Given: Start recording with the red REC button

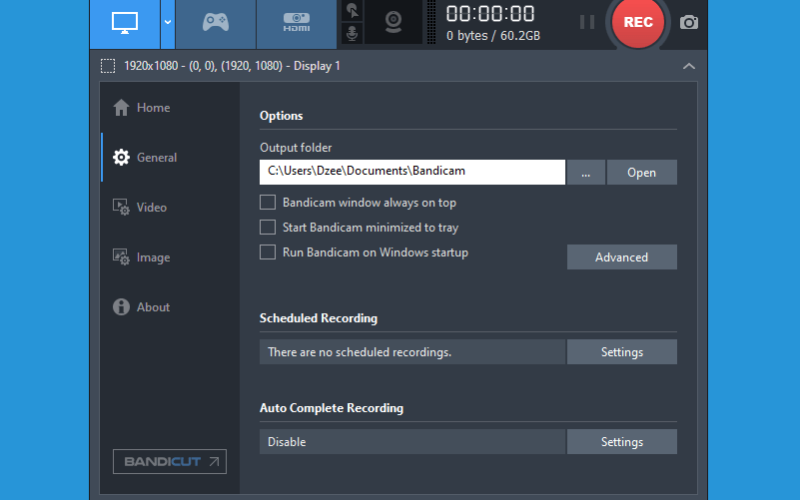Looking at the screenshot, I should pos(638,22).
